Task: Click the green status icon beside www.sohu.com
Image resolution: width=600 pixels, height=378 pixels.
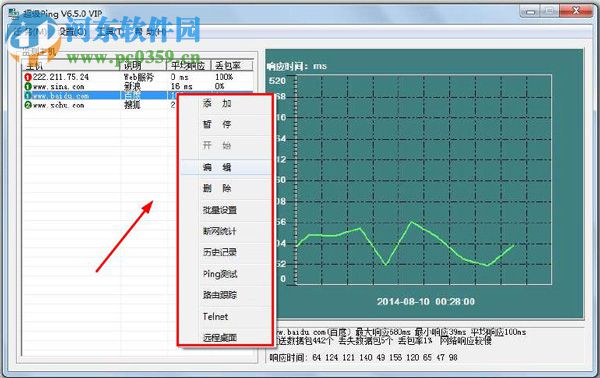Action: tap(28, 105)
